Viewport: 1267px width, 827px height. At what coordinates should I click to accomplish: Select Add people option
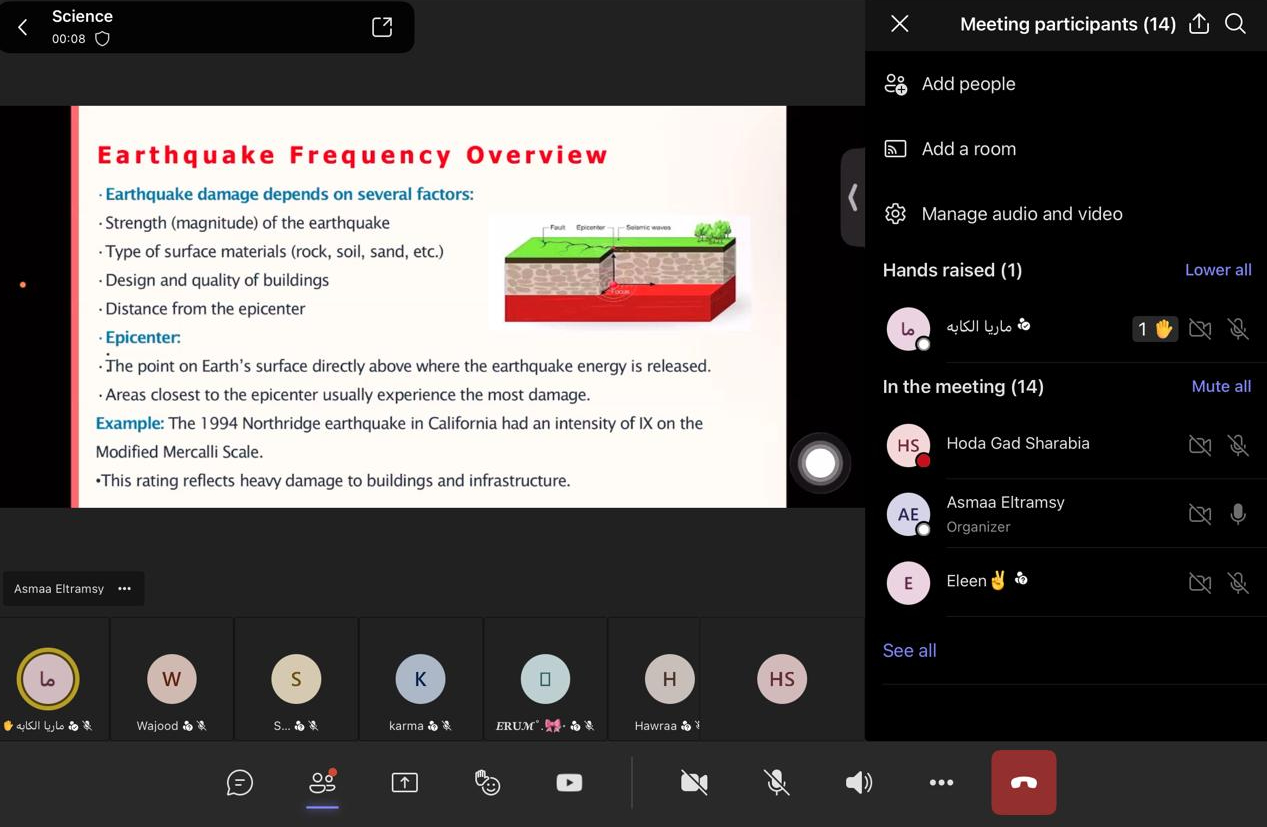[x=968, y=84]
